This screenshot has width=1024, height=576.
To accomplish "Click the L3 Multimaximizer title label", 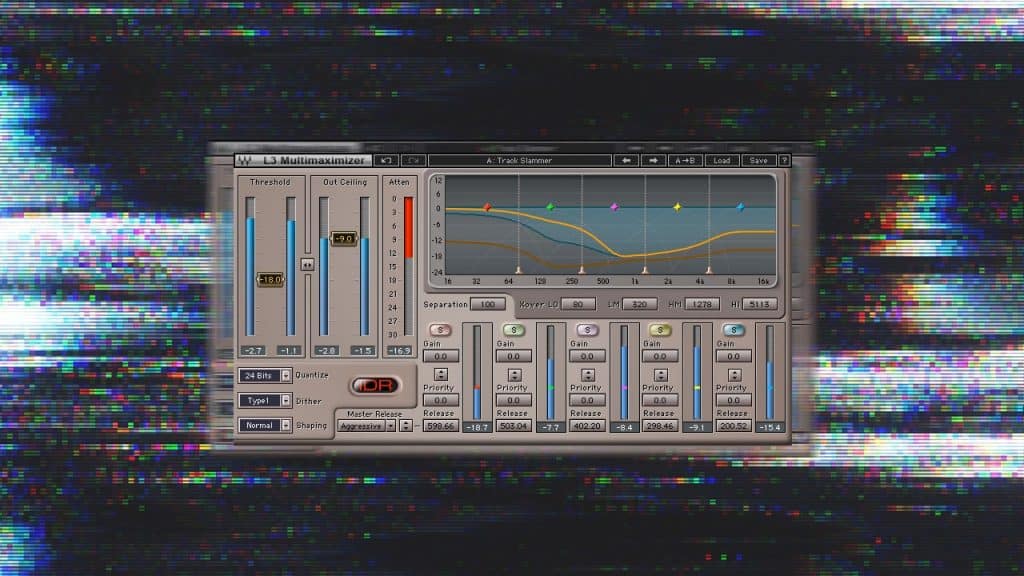I will (x=313, y=161).
